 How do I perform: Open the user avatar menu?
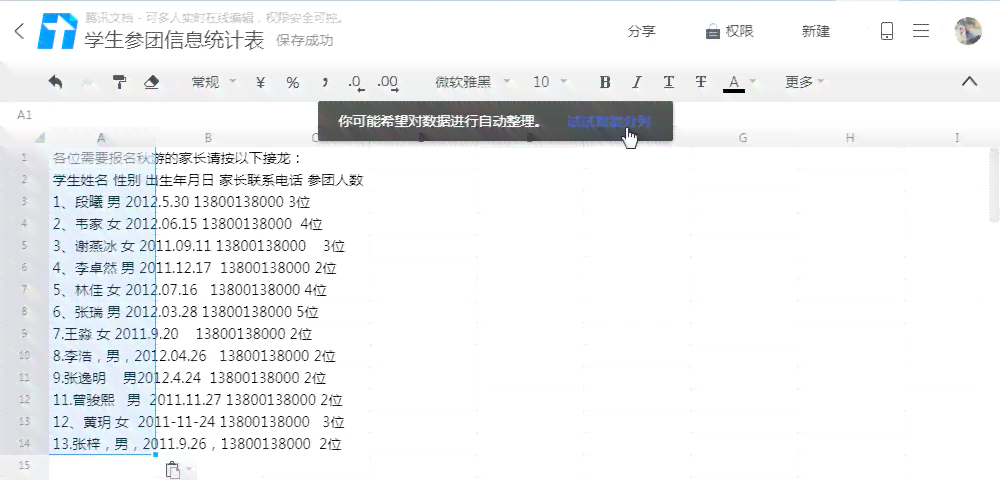[x=967, y=31]
